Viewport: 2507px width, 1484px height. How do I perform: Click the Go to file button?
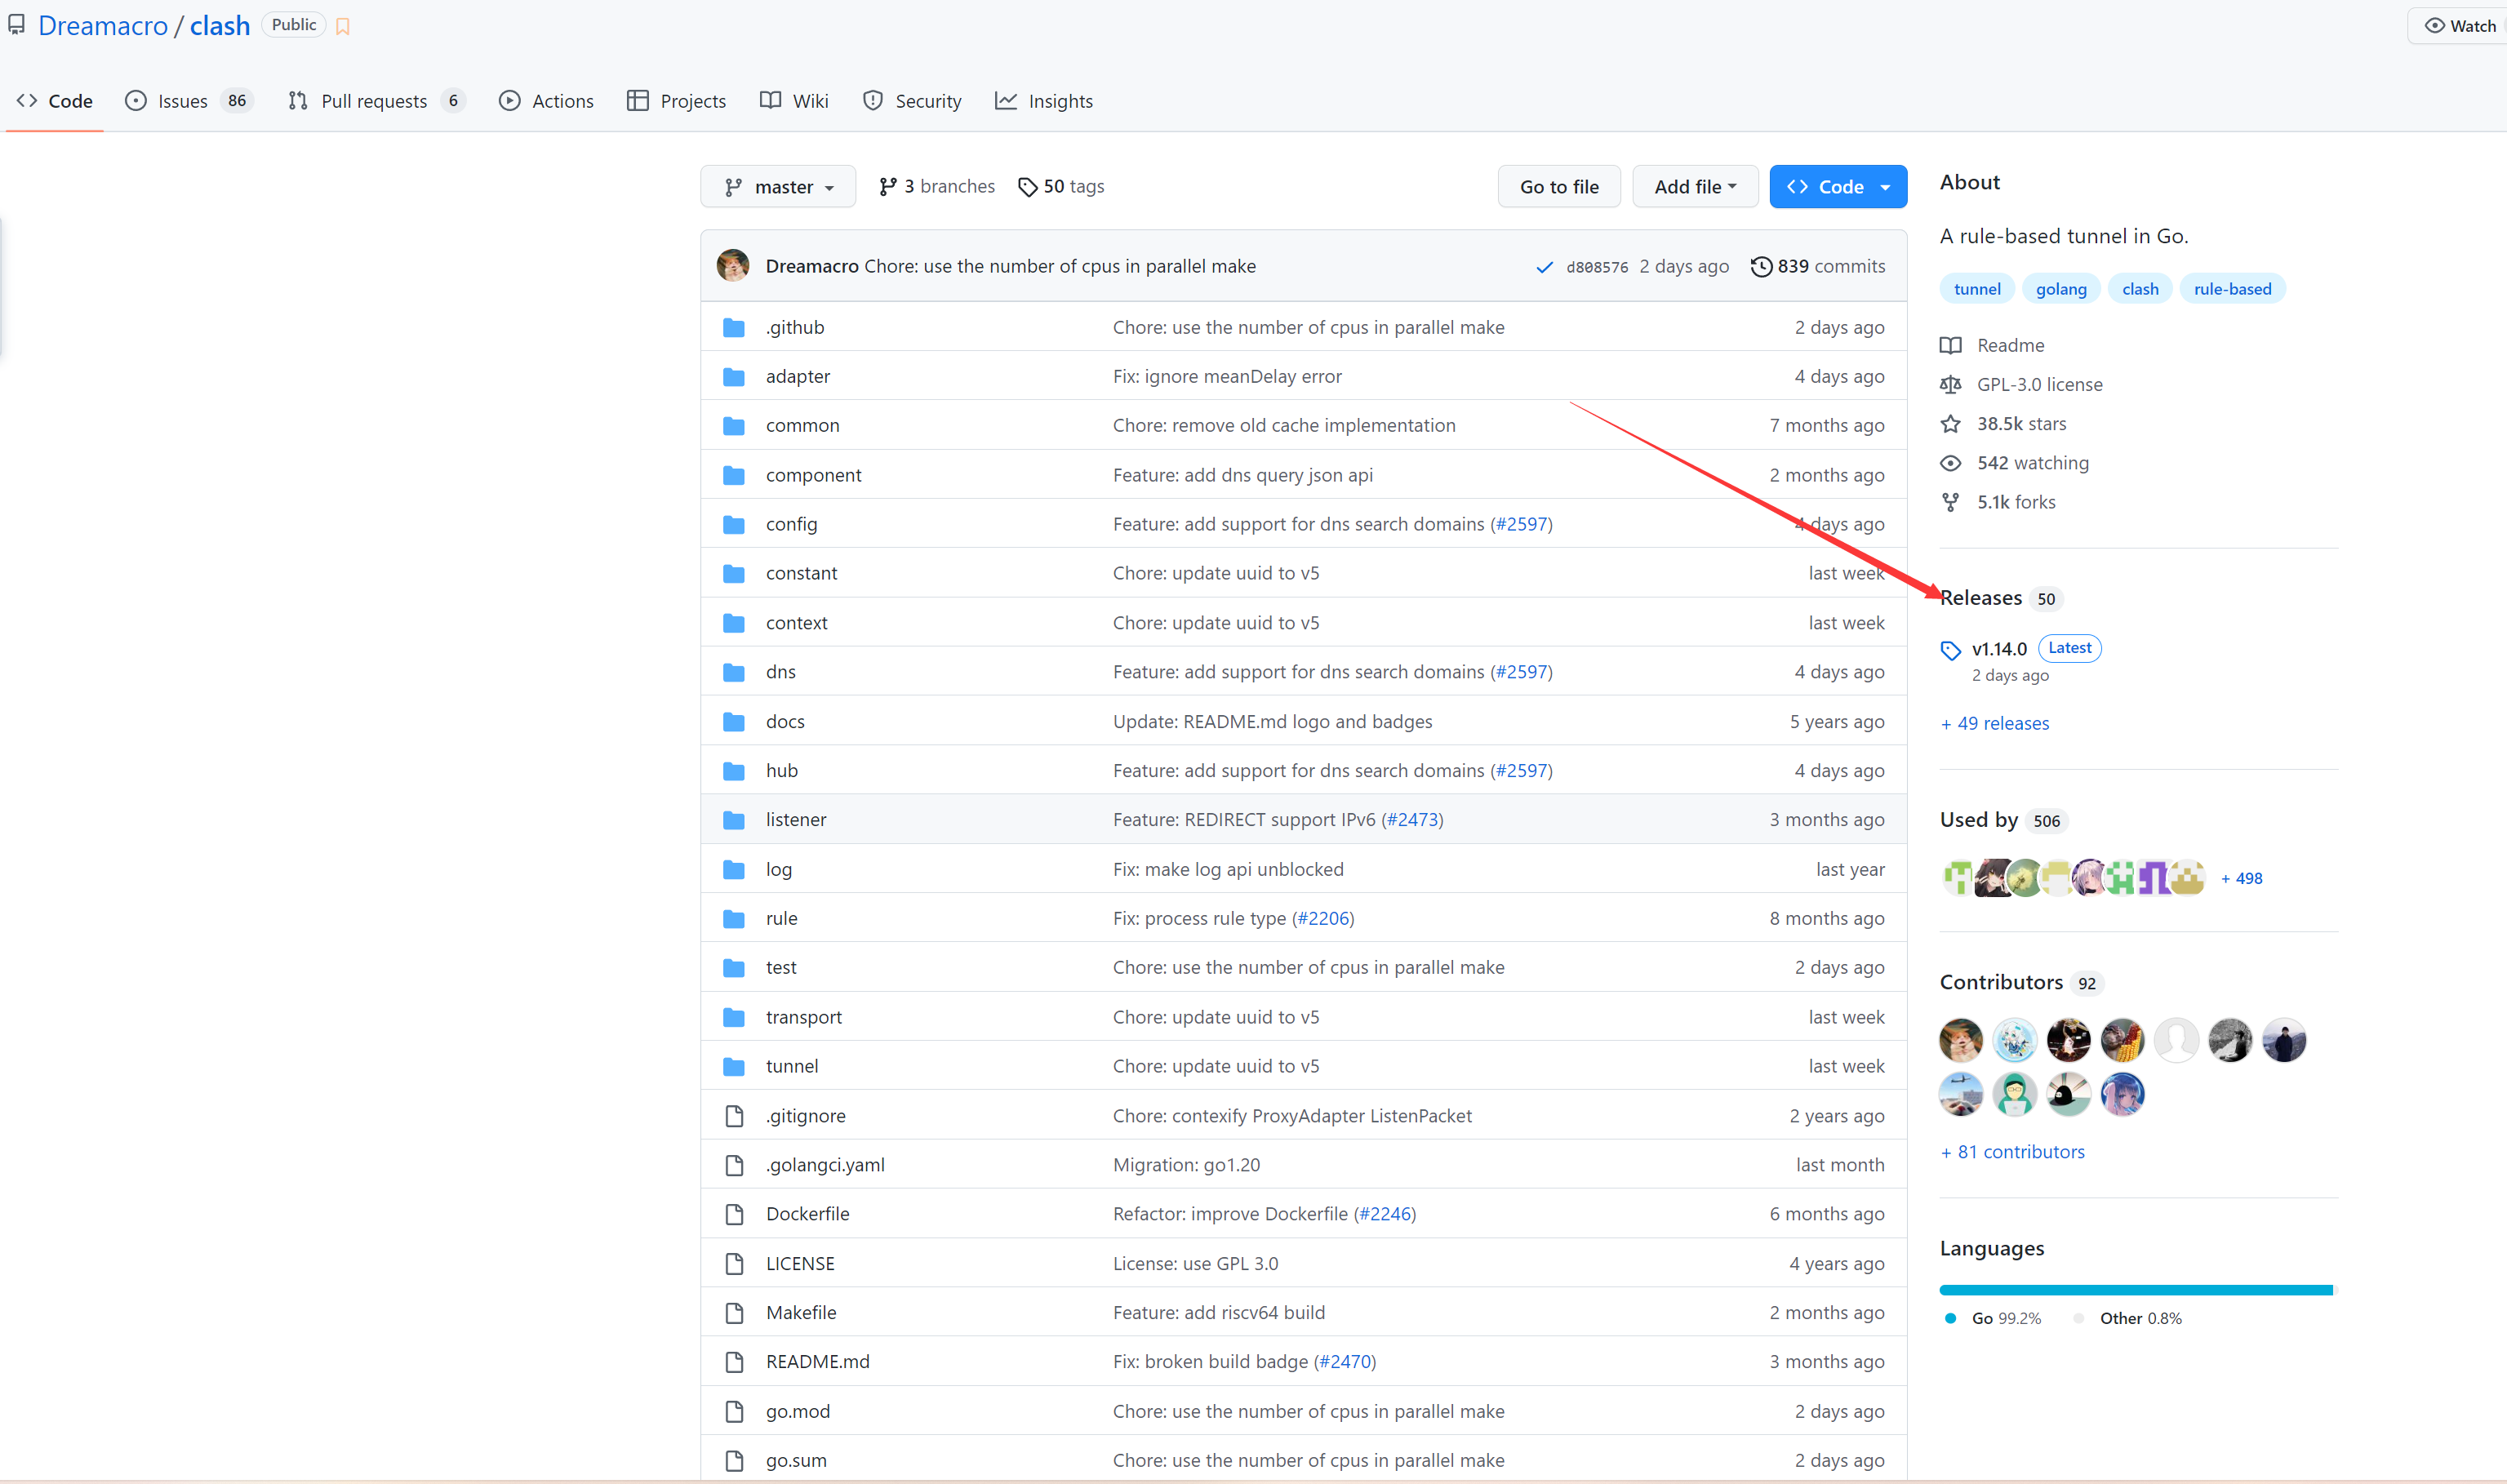tap(1559, 187)
